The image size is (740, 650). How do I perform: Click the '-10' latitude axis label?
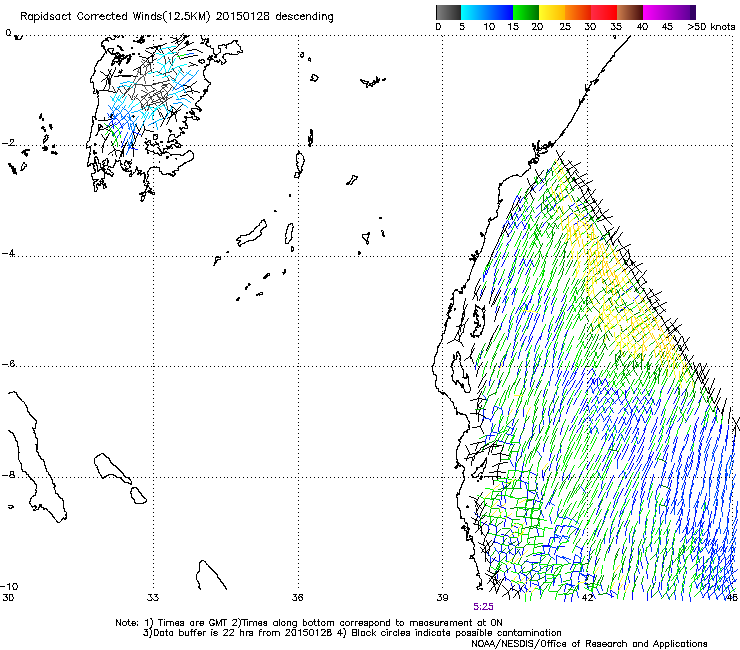[x=9, y=587]
